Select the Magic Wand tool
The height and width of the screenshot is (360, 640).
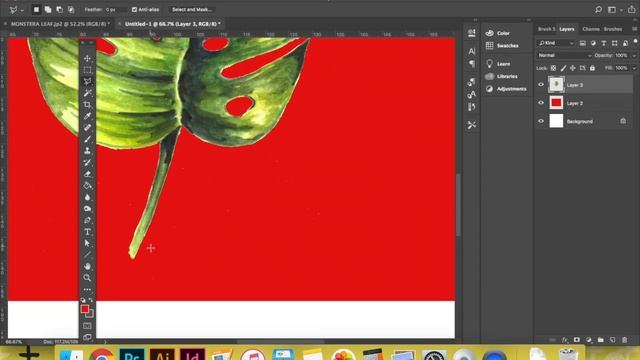point(87,93)
